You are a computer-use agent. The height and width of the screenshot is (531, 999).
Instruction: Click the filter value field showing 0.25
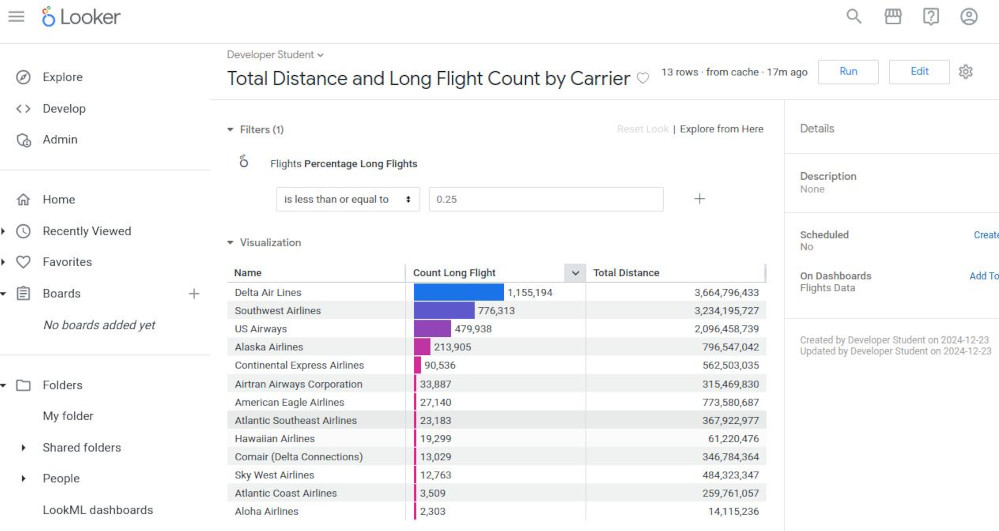pos(546,200)
